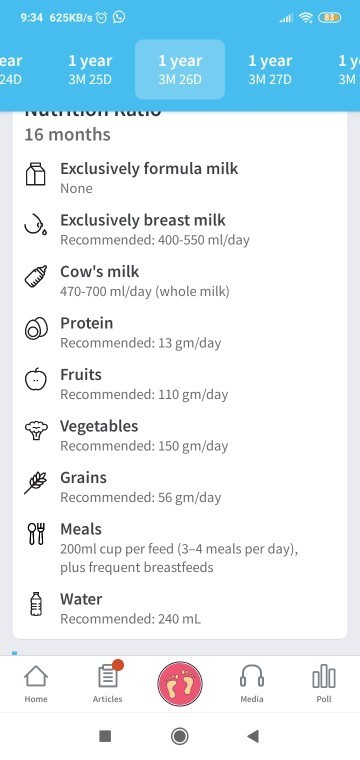Screen dimensions: 360x760
Task: Tap the meals fork and spoon icon
Action: (36, 534)
